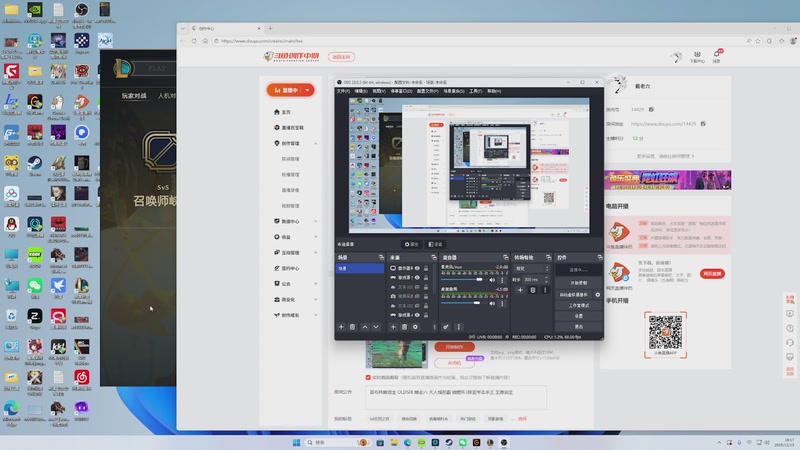The image size is (800, 450).
Task: Toggle lock on top source row
Action: 426,268
